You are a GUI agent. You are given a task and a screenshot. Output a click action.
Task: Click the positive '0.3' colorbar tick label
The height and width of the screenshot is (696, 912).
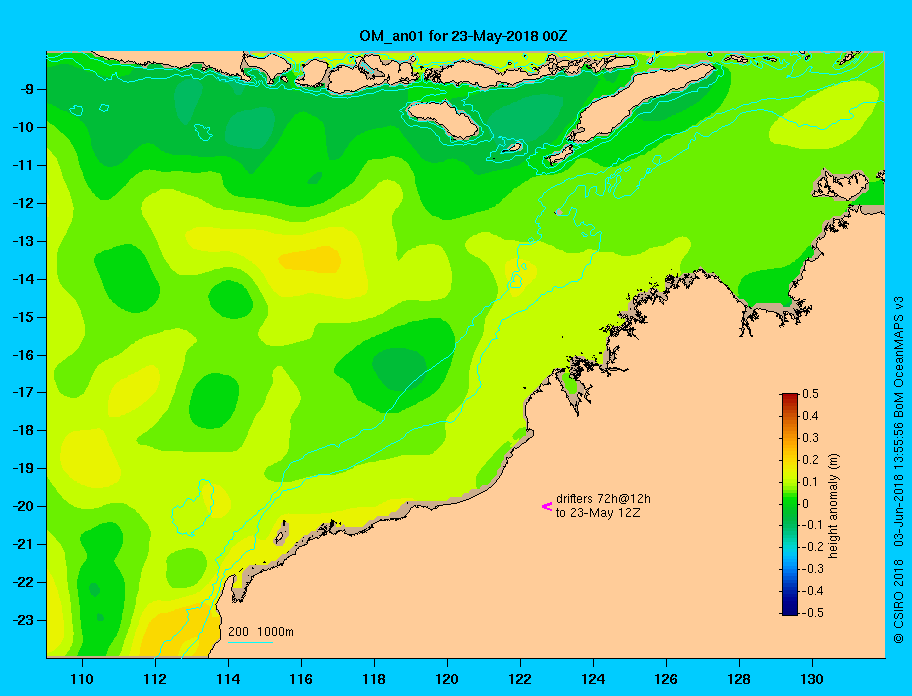(x=810, y=438)
